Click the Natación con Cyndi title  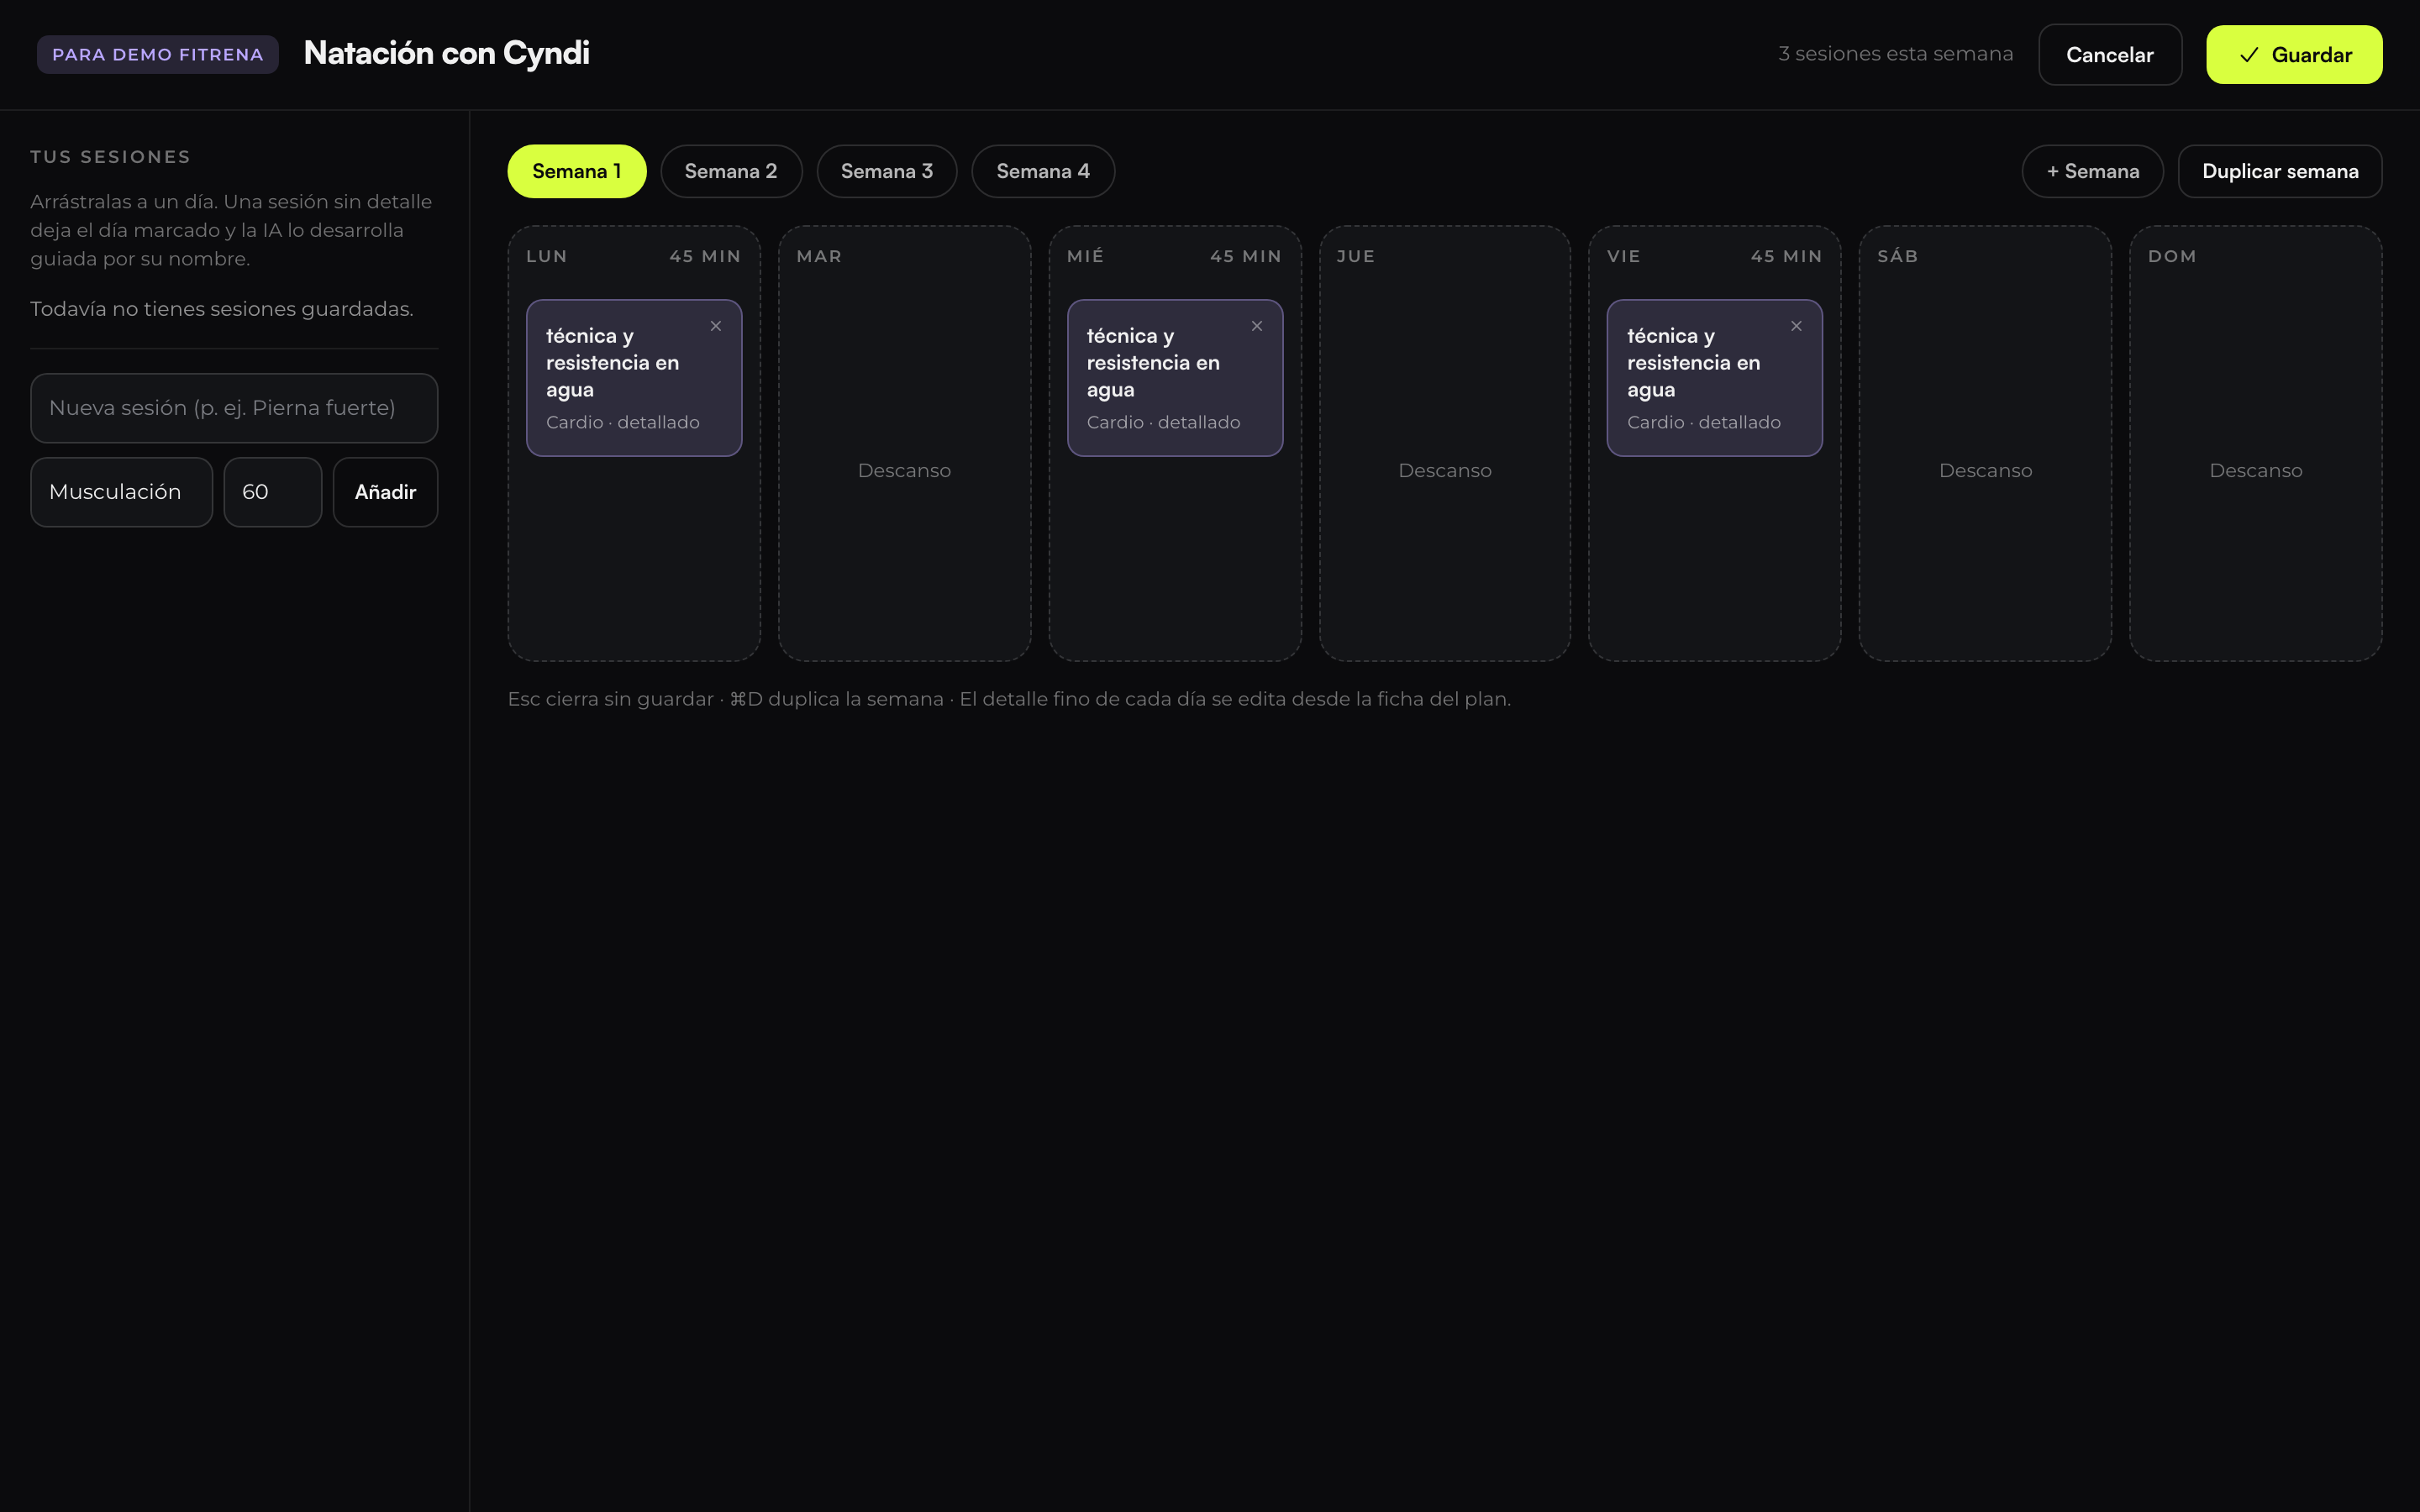coord(446,53)
